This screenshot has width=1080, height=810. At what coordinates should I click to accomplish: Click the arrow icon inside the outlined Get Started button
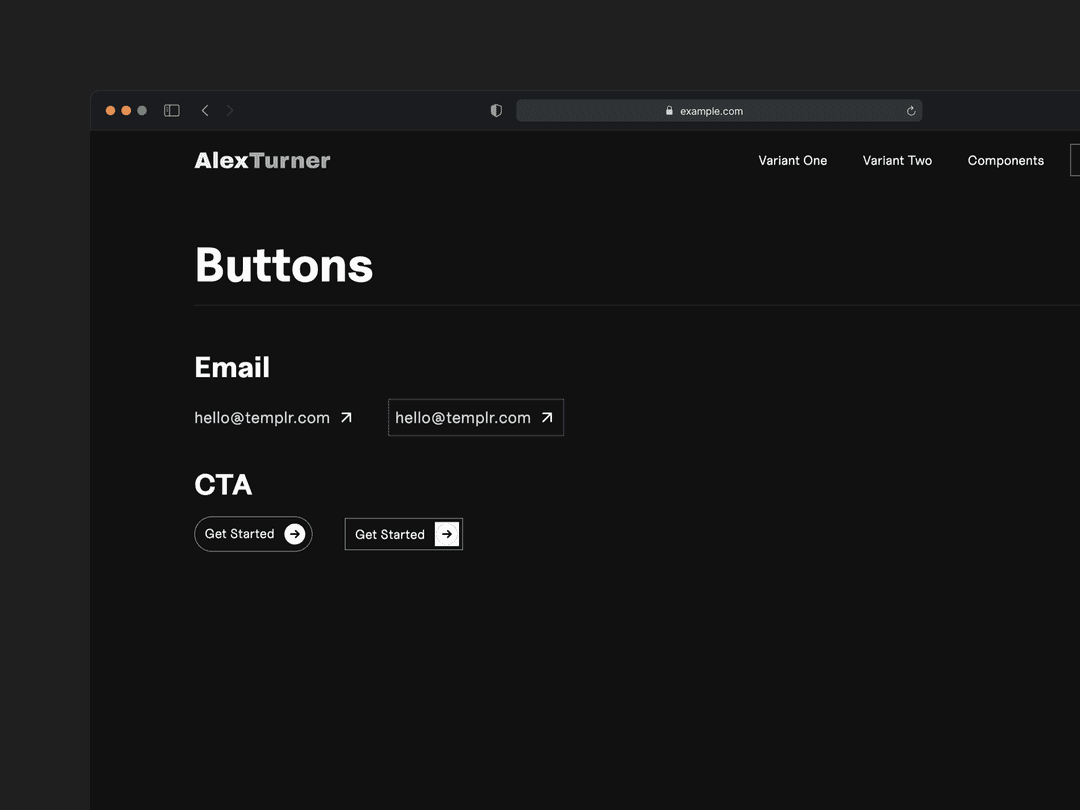[446, 533]
